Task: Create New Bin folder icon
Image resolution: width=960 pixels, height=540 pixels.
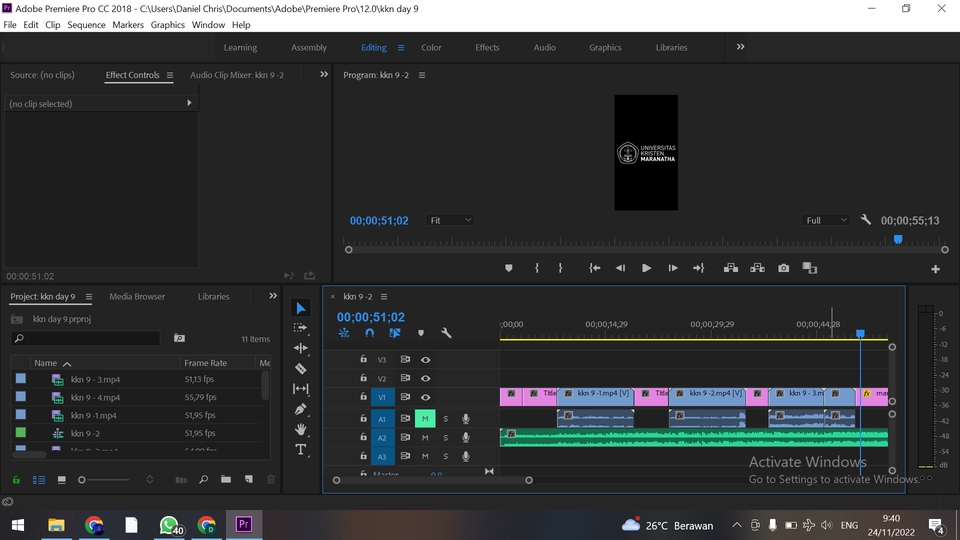Action: pos(226,479)
